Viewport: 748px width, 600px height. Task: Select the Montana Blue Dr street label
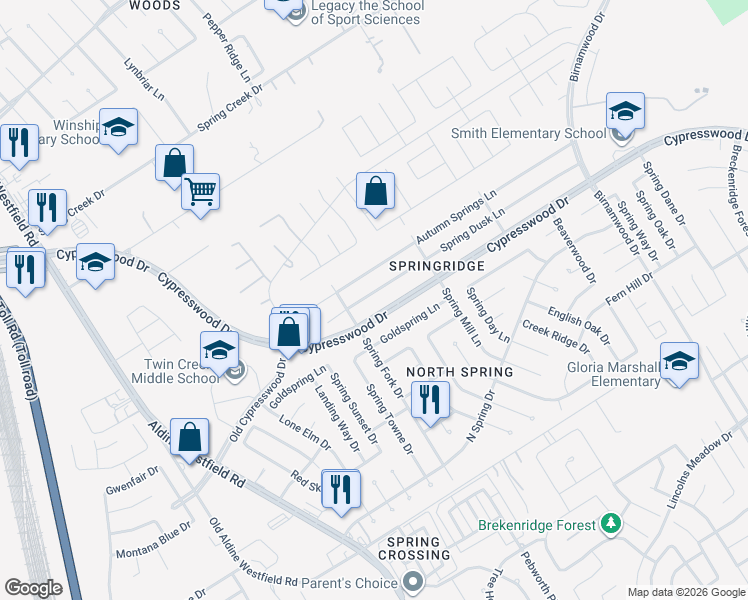click(154, 540)
